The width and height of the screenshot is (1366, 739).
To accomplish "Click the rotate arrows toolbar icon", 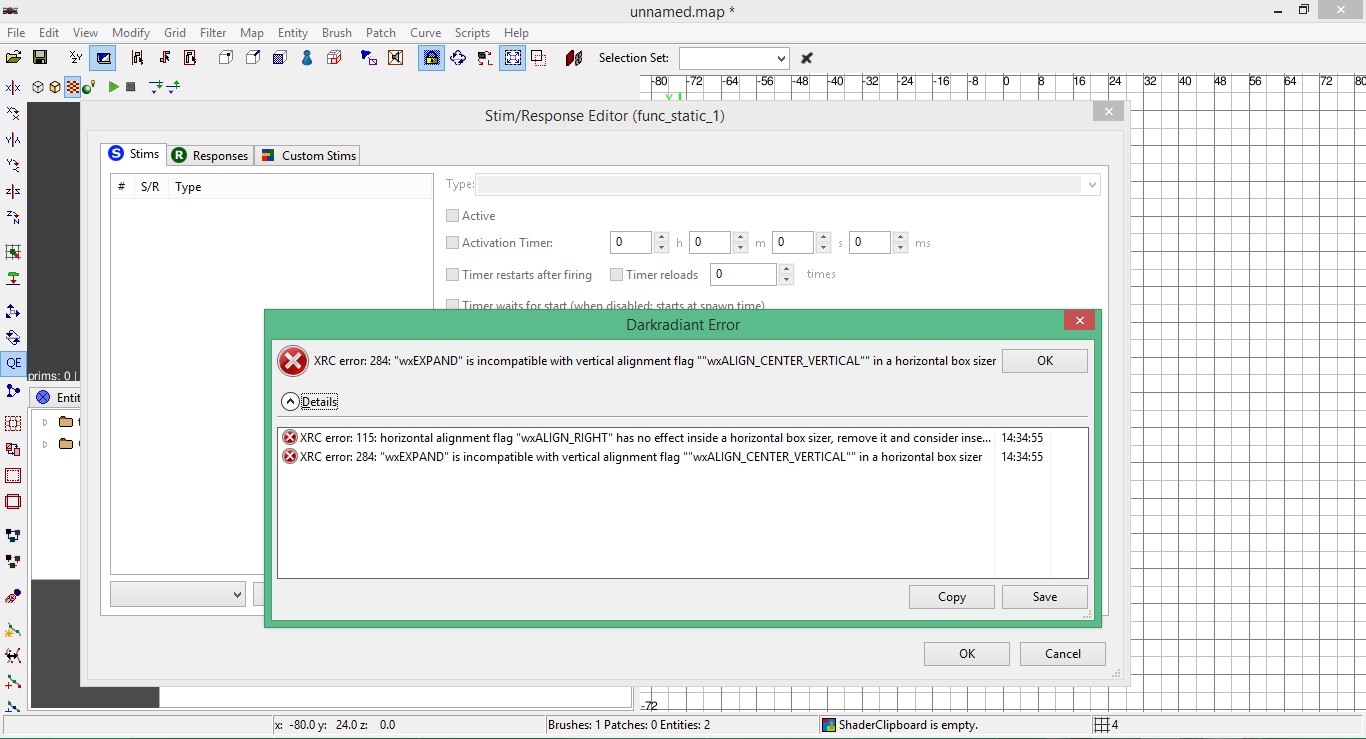I will 458,58.
